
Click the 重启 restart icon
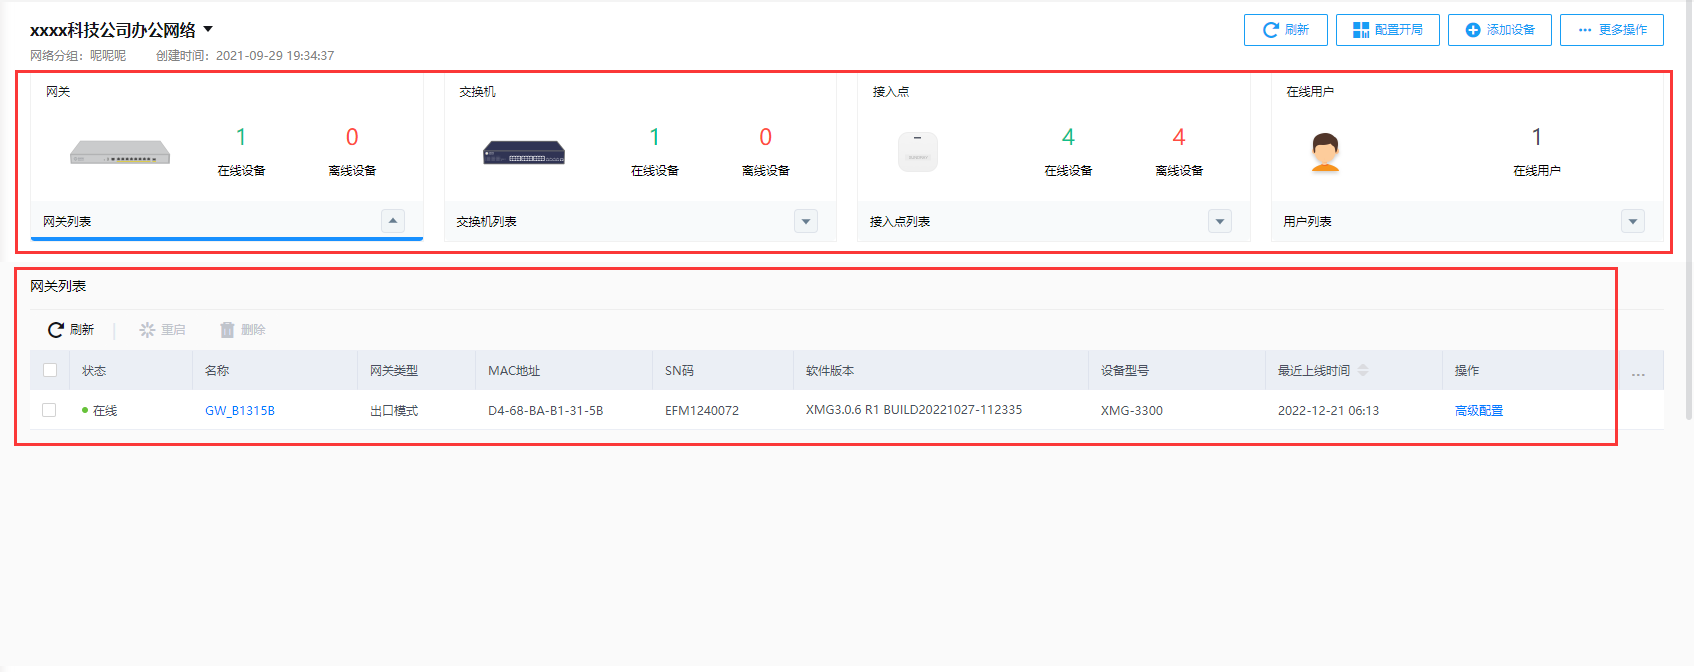coord(147,330)
